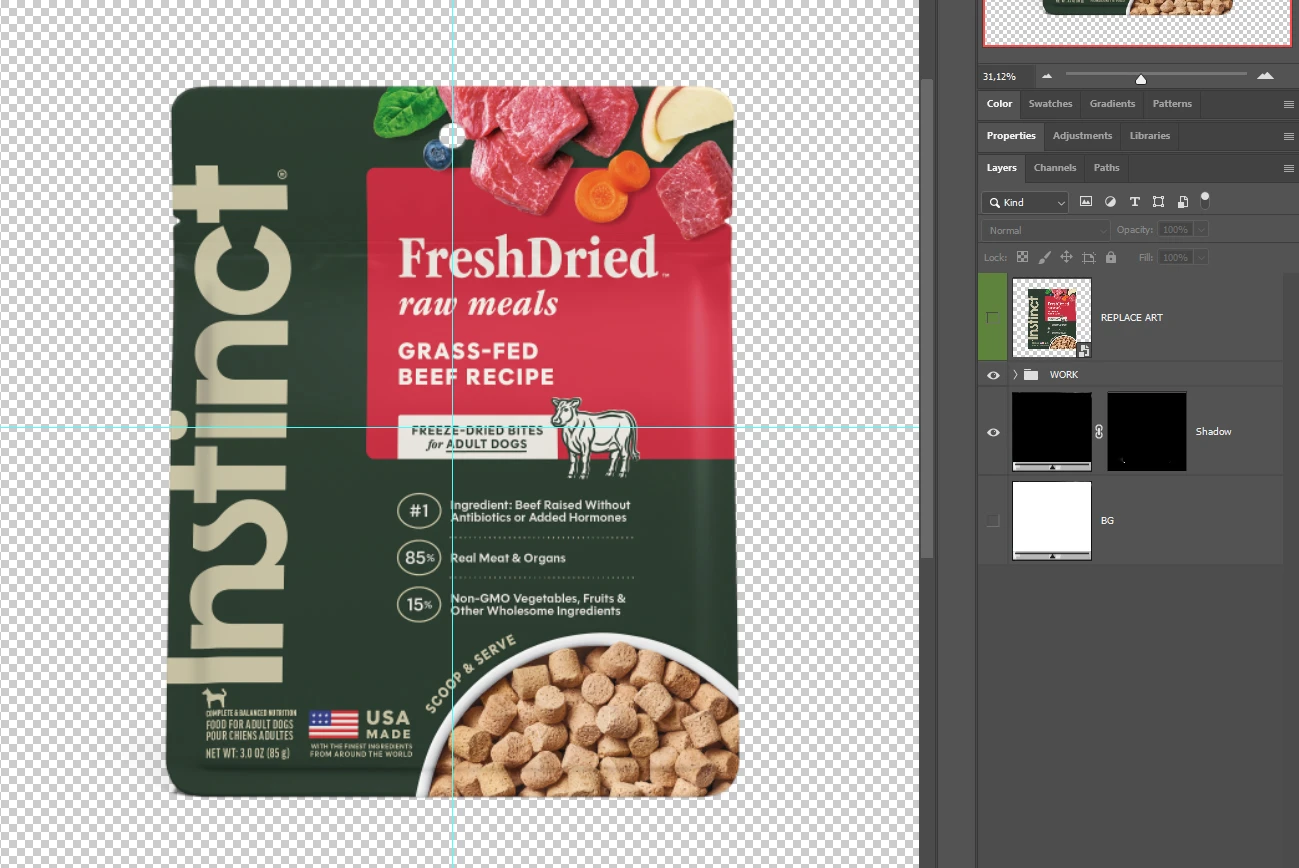Click the zoom in large mountains icon in Navigator
This screenshot has height=868, width=1299.
(x=1265, y=76)
